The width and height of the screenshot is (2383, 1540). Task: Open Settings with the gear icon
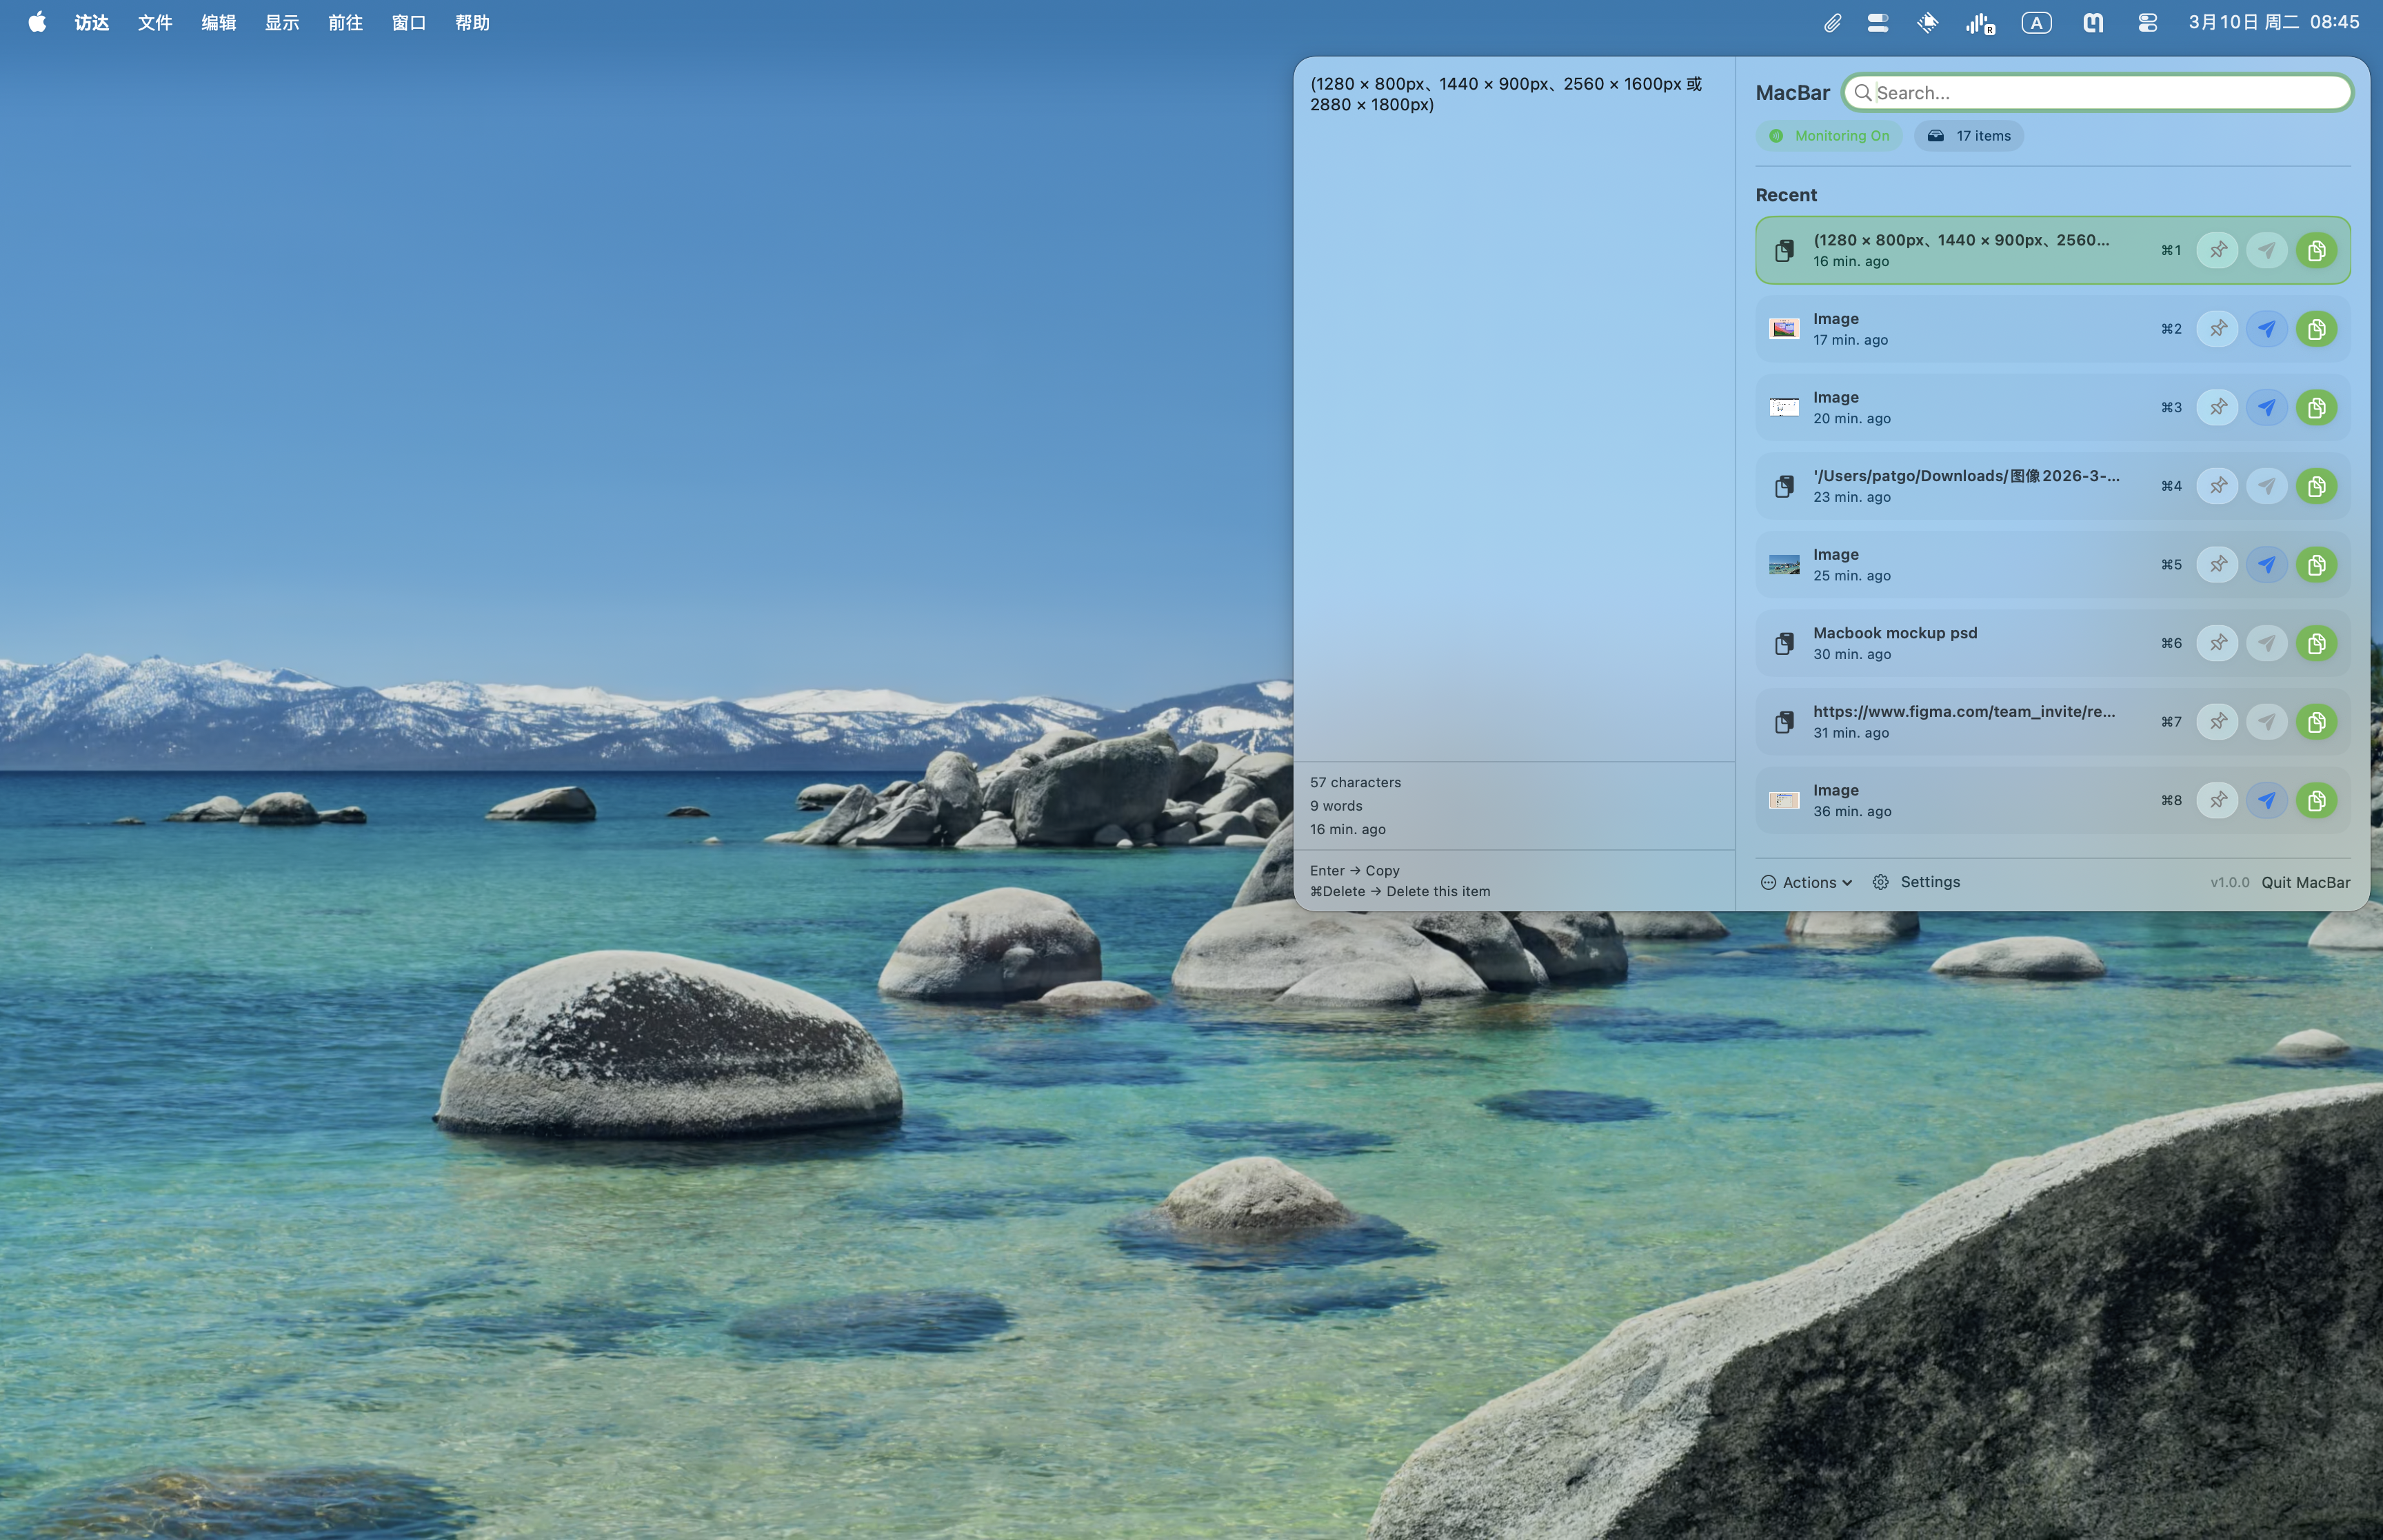pyautogui.click(x=1881, y=882)
